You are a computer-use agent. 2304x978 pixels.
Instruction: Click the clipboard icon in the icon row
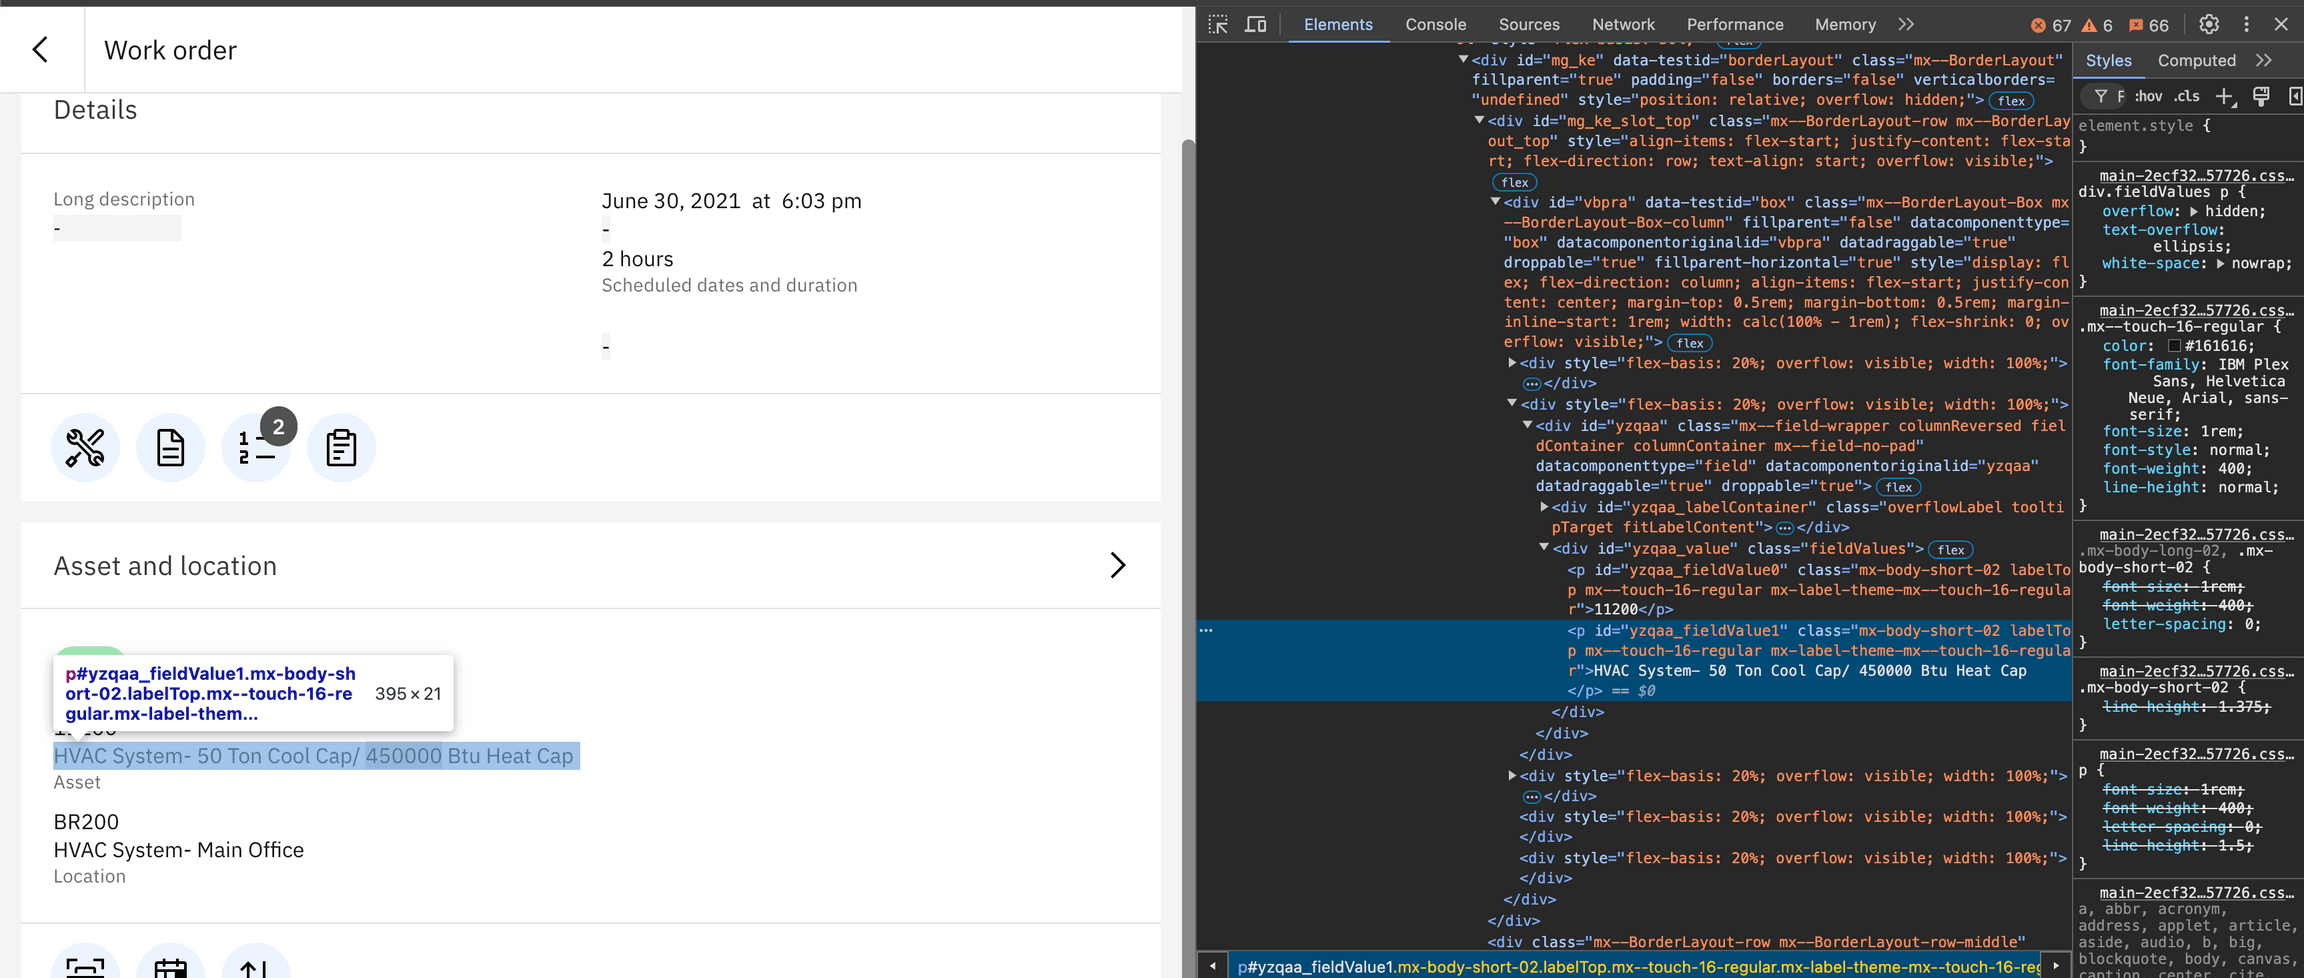(341, 447)
